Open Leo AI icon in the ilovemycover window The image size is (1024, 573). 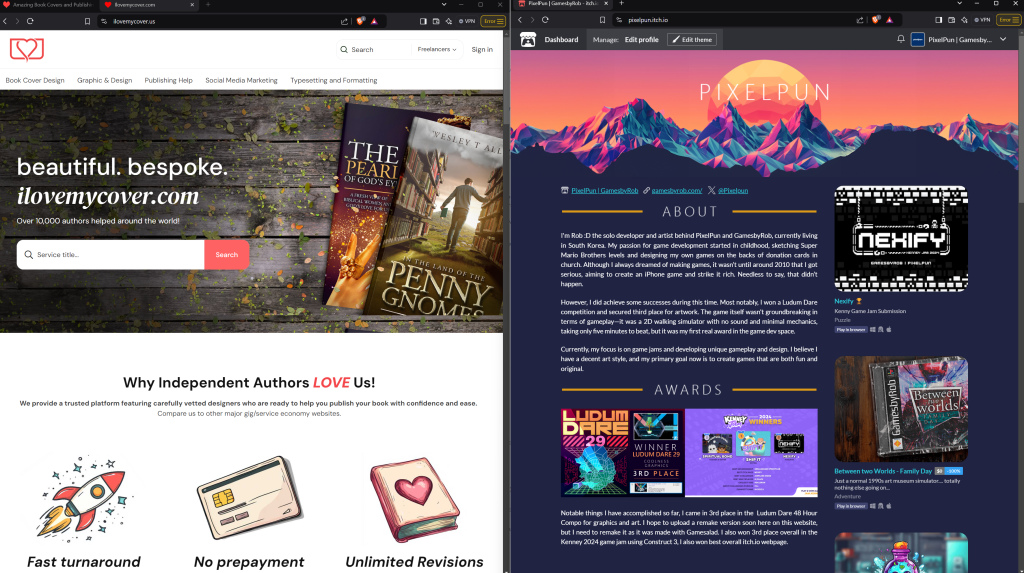pyautogui.click(x=449, y=21)
